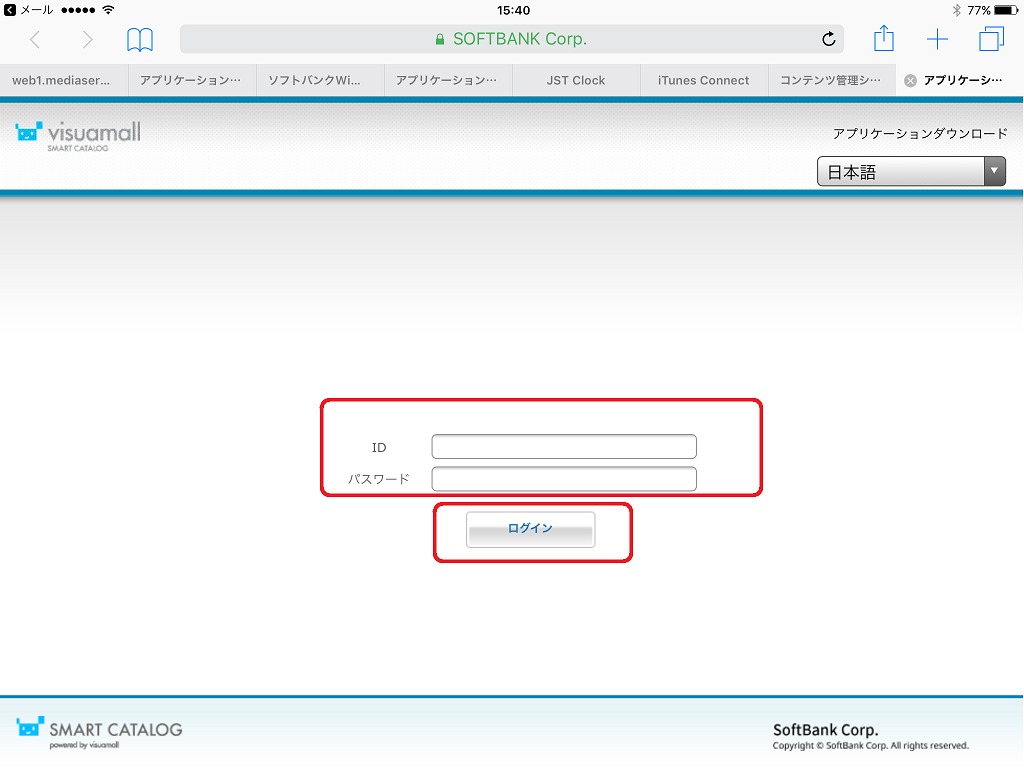Open the web1.mediaser... tab
Screen dimensions: 1024x768
pos(62,81)
